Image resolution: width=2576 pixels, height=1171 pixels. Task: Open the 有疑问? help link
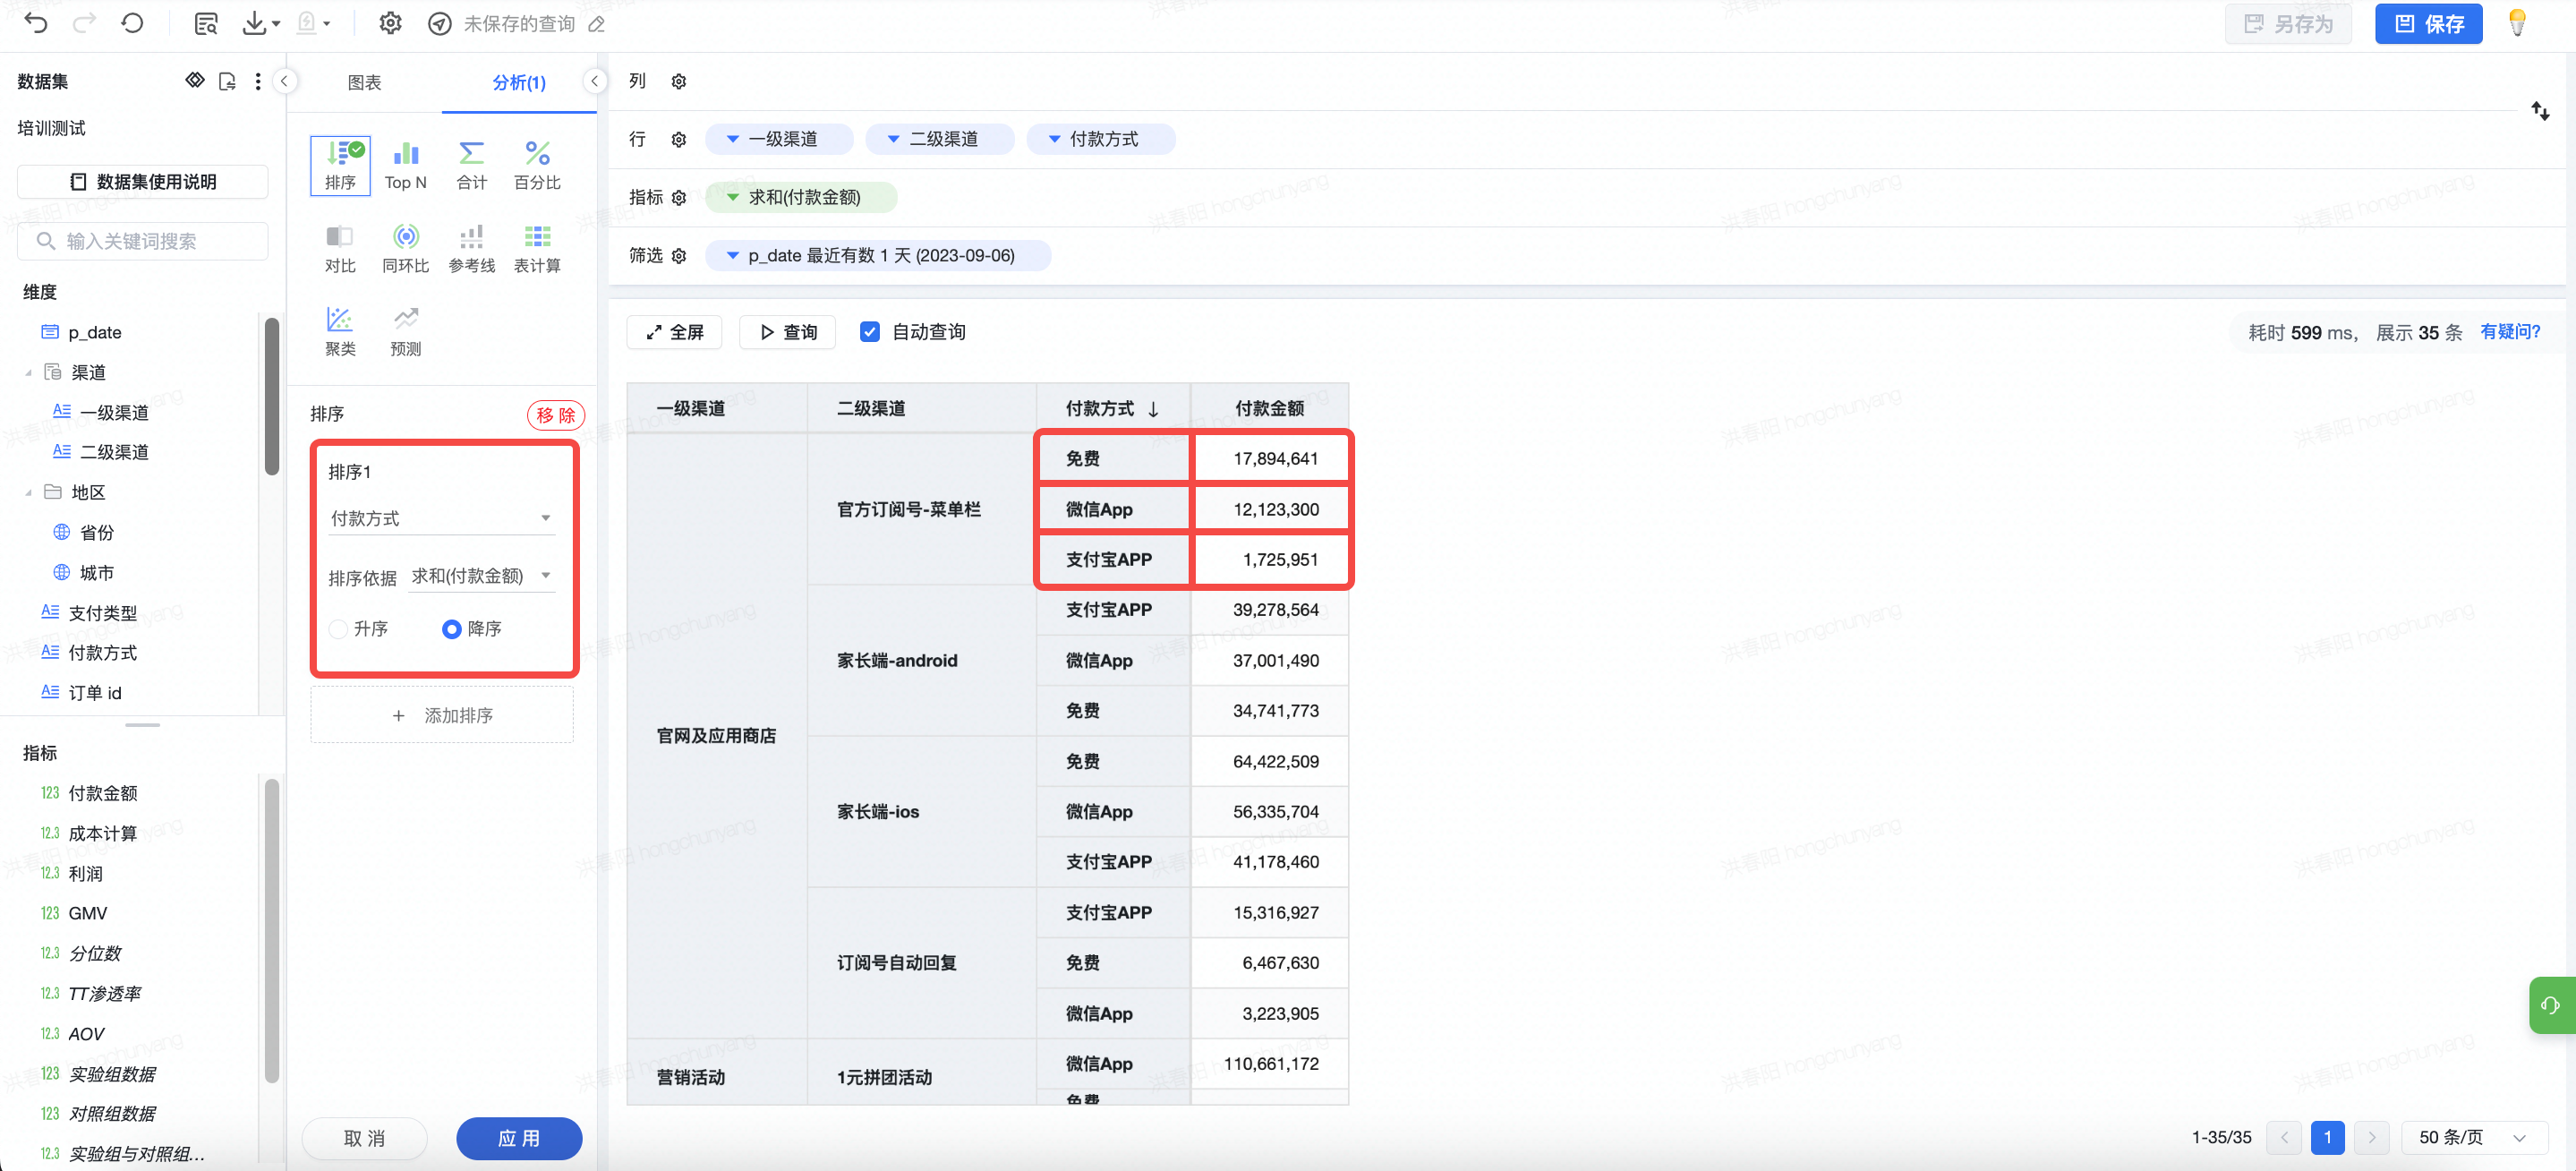tap(2510, 332)
